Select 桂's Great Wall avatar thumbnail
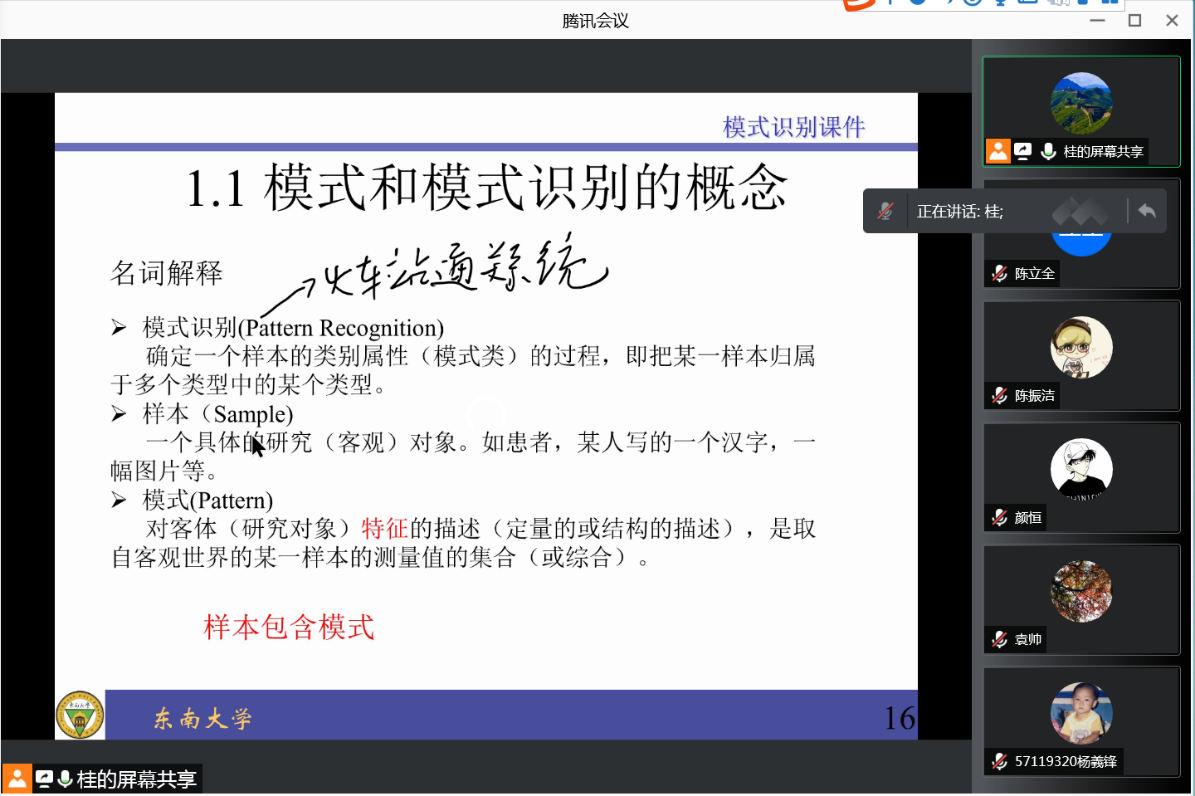This screenshot has width=1195, height=796. click(x=1081, y=103)
